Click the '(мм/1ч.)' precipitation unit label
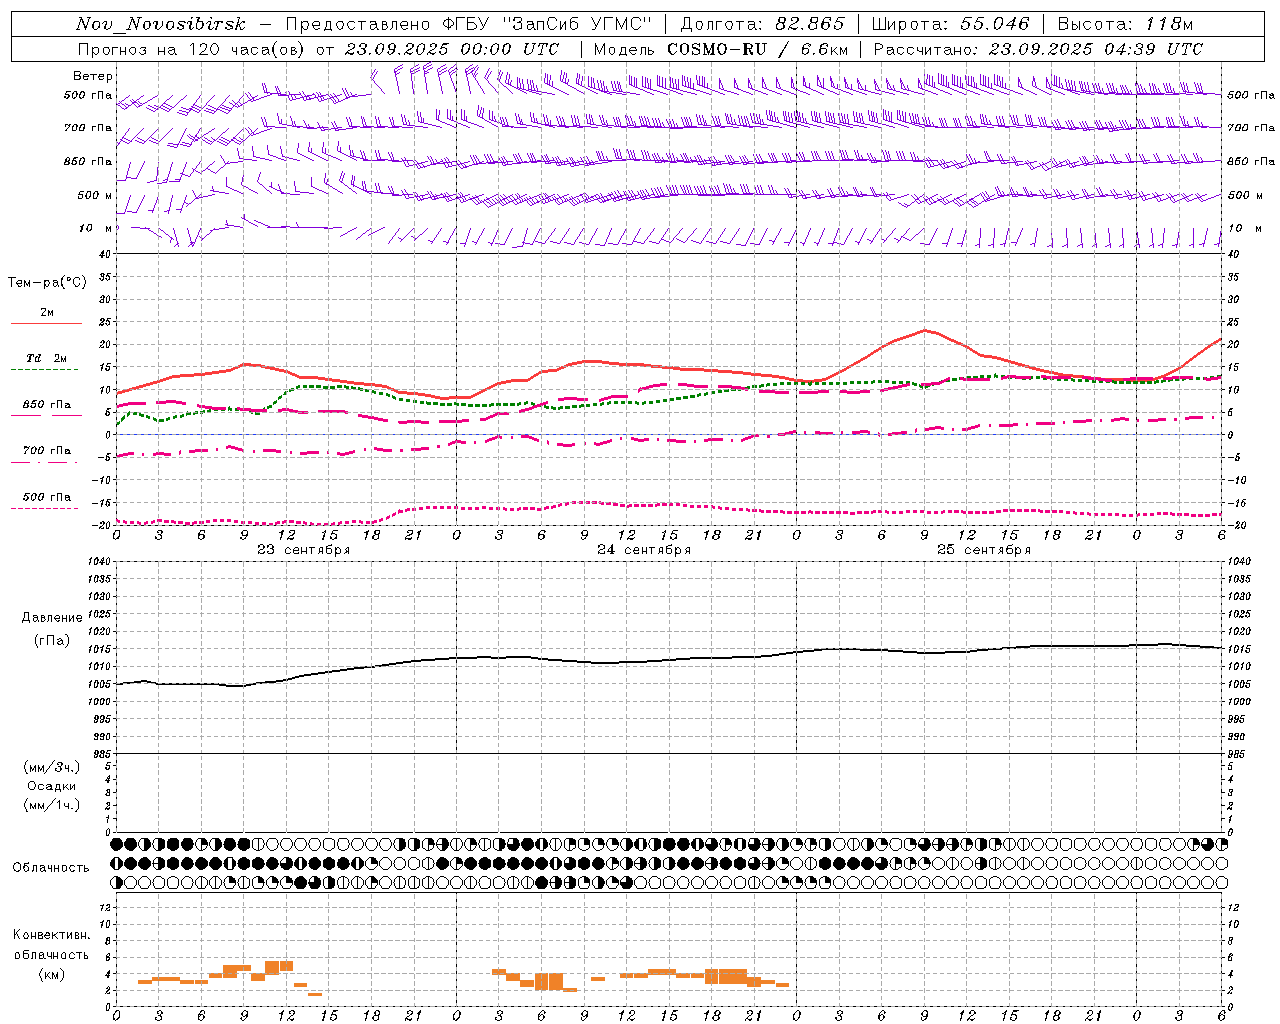 [52, 805]
